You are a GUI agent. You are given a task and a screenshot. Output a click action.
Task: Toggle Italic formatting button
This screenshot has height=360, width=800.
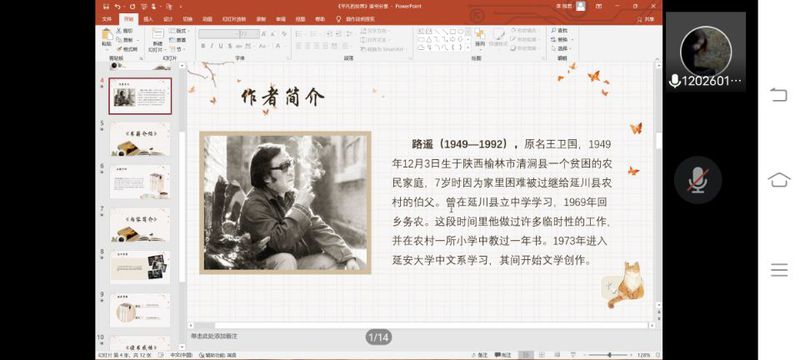point(212,46)
